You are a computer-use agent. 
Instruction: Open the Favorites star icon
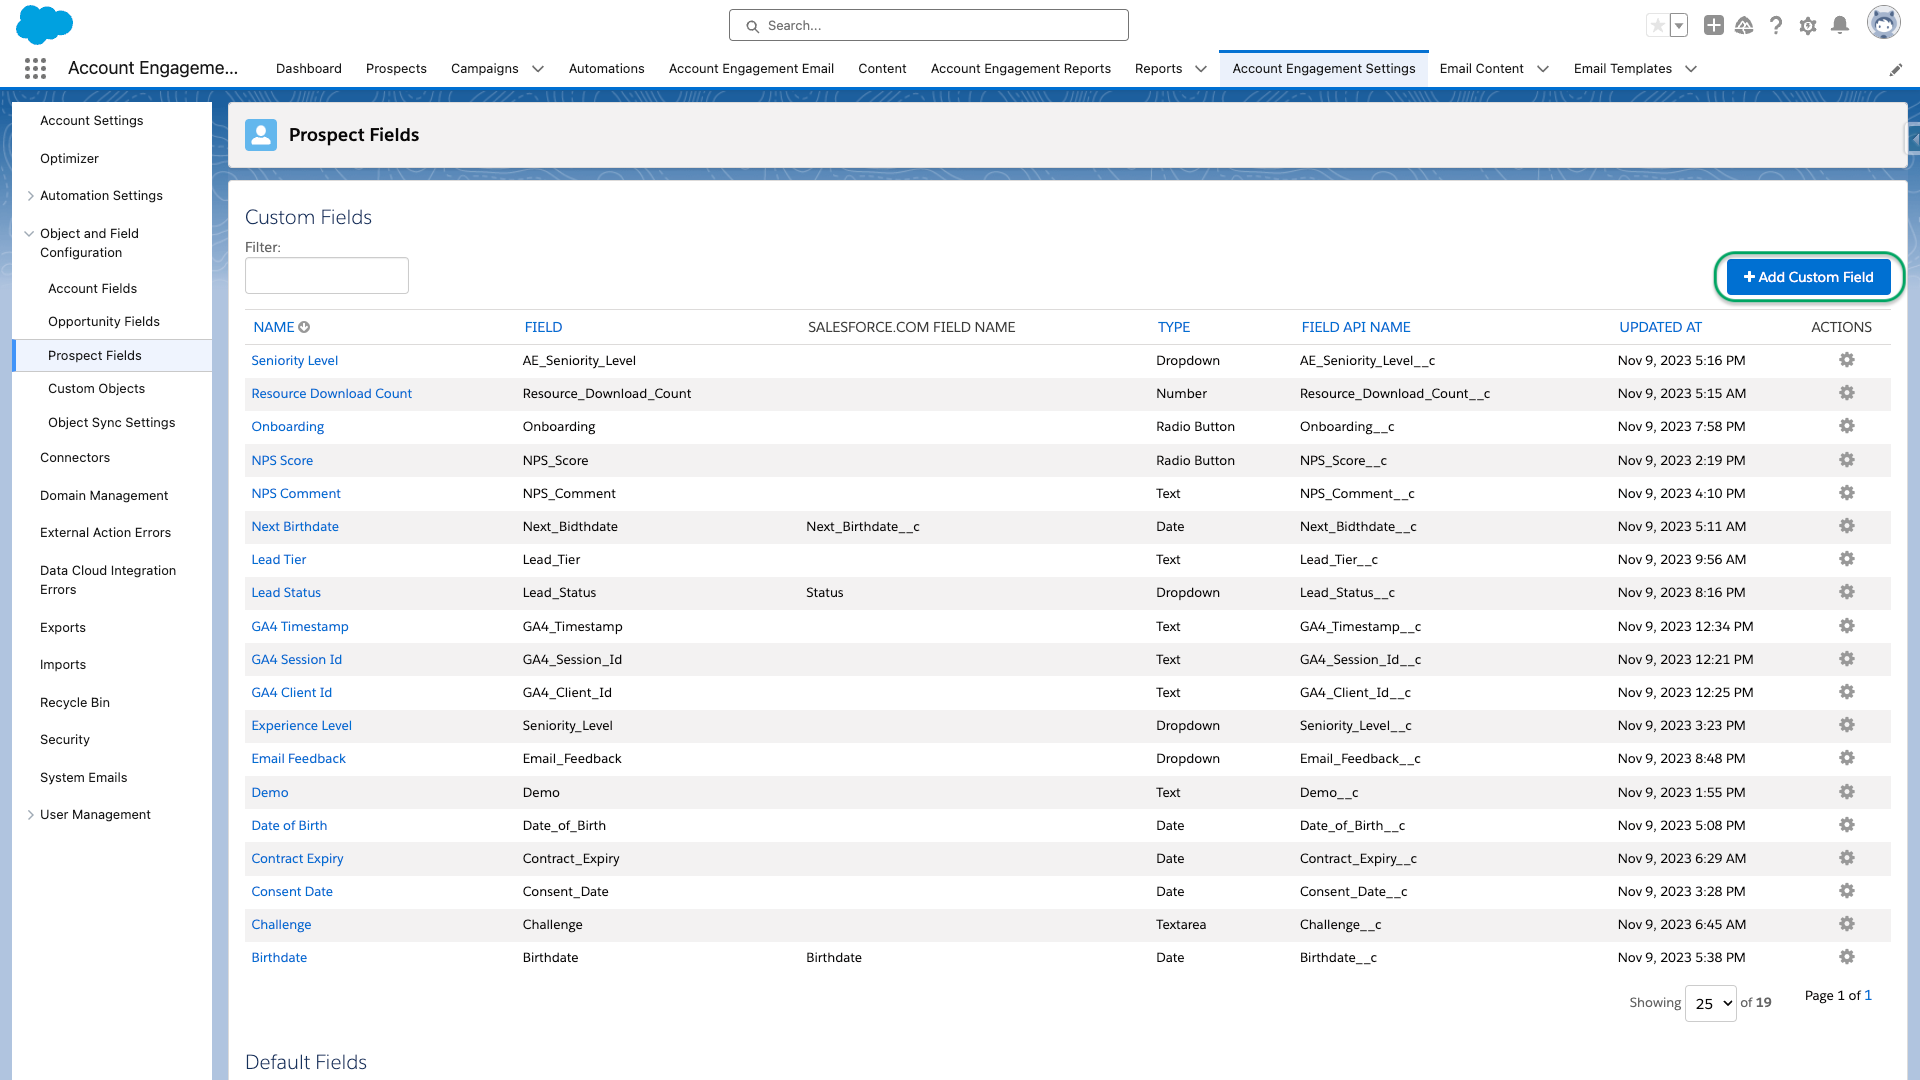click(x=1658, y=26)
